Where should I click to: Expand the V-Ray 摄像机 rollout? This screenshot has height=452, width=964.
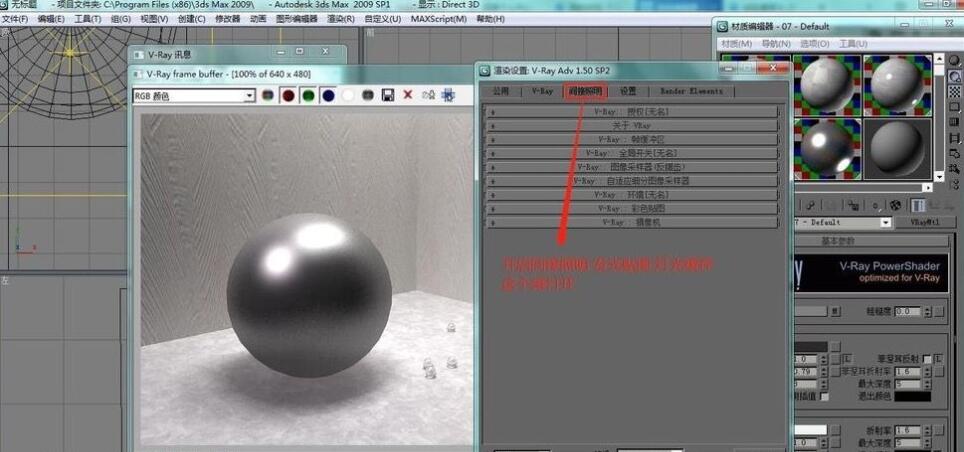pos(631,223)
